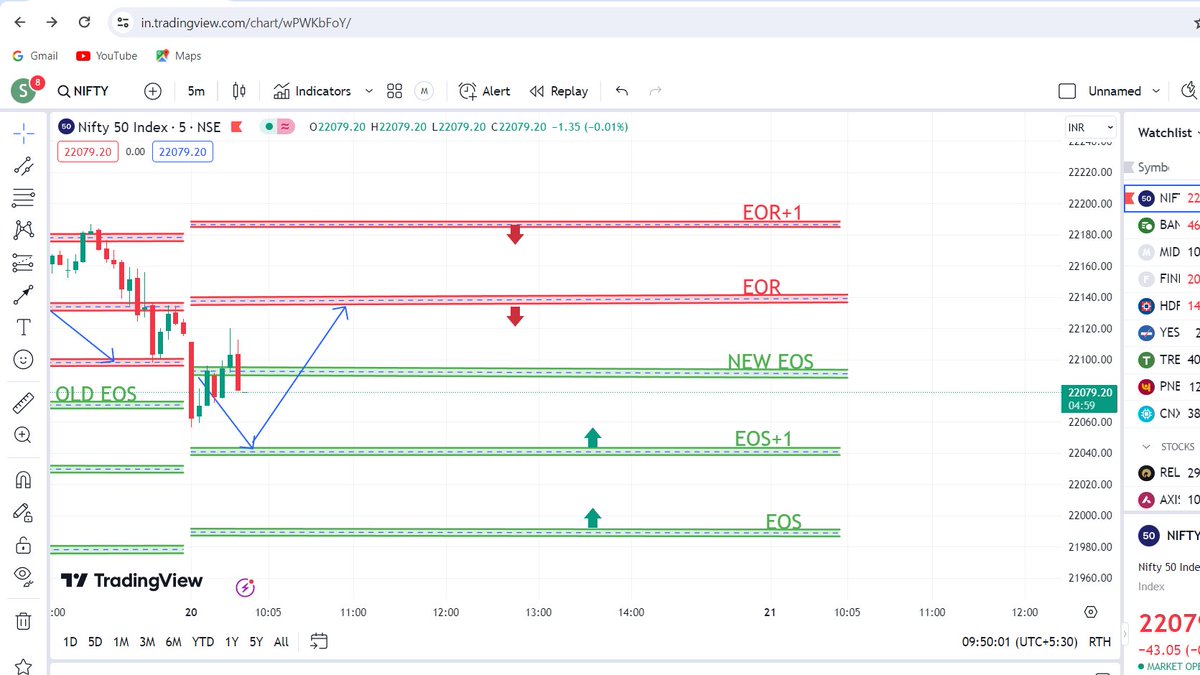Click the red flag marker beside Nifty 50 Index
This screenshot has width=1200, height=675.
pyautogui.click(x=236, y=127)
